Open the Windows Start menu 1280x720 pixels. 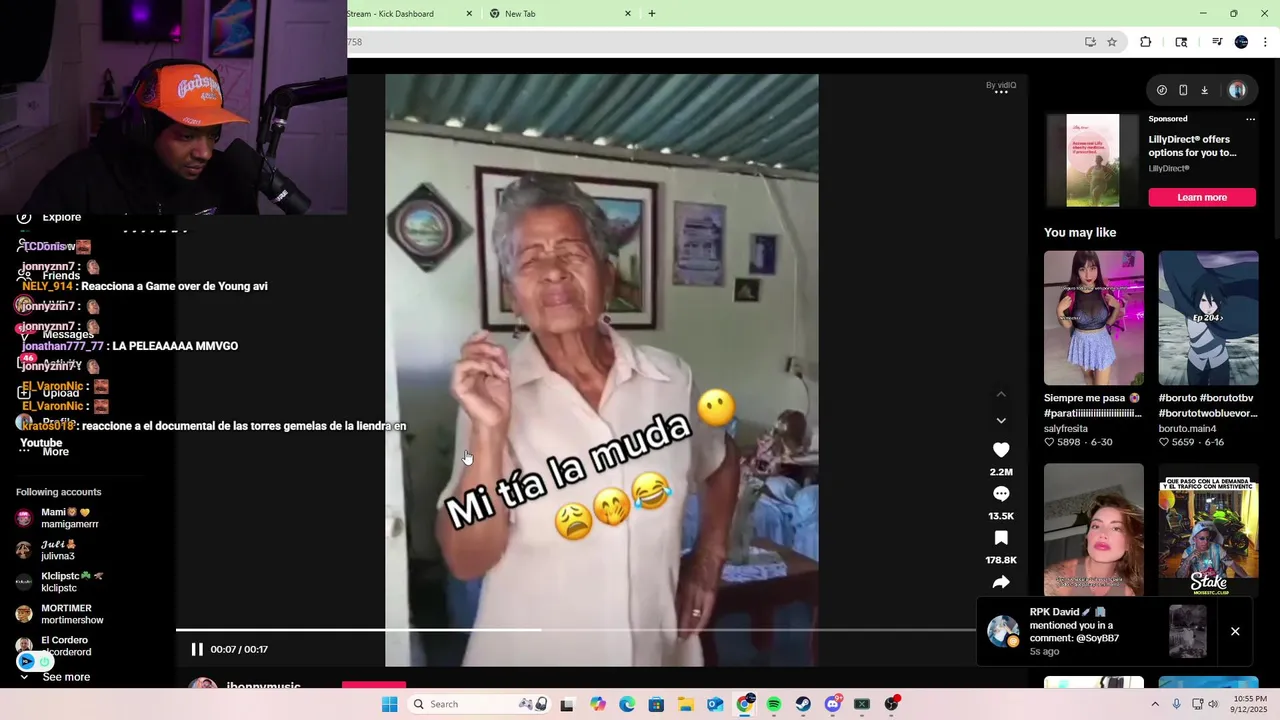pyautogui.click(x=389, y=704)
